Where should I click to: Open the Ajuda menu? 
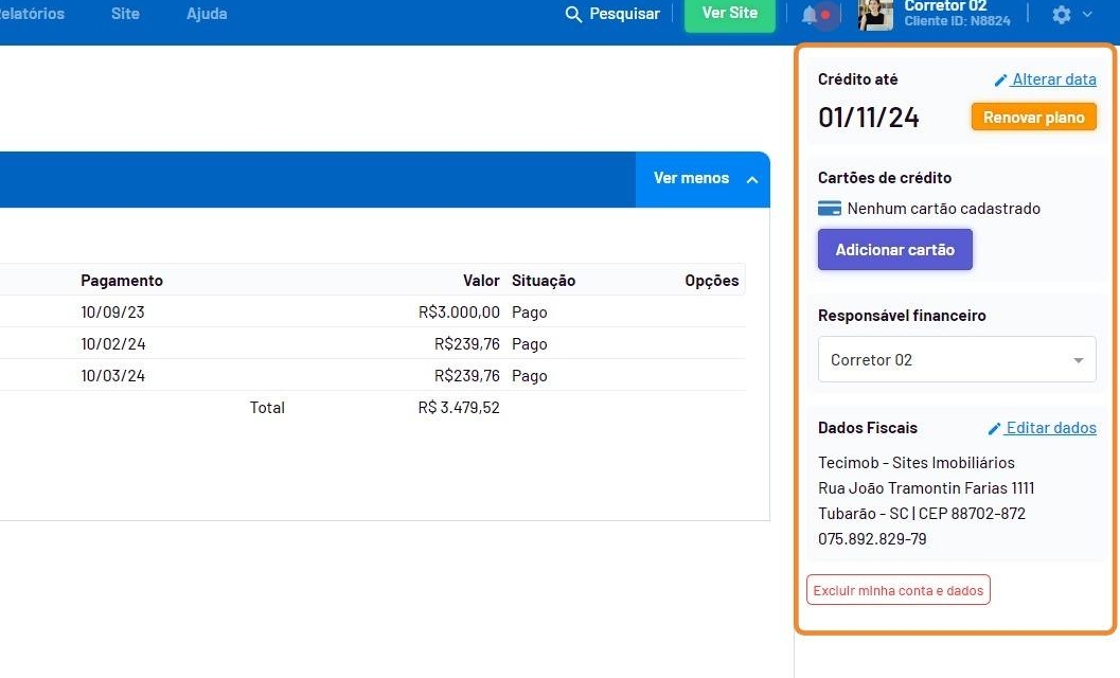point(206,14)
